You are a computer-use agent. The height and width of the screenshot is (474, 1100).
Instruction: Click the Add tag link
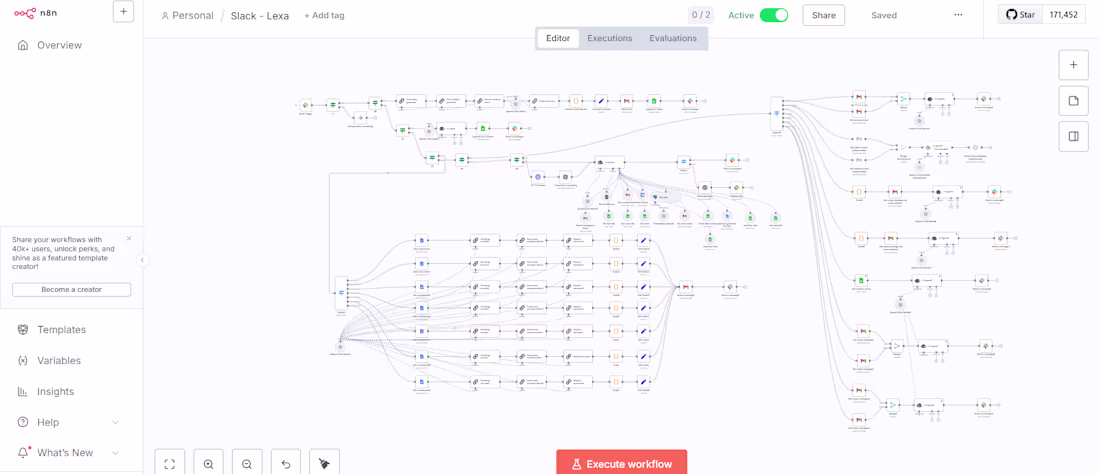click(x=324, y=15)
